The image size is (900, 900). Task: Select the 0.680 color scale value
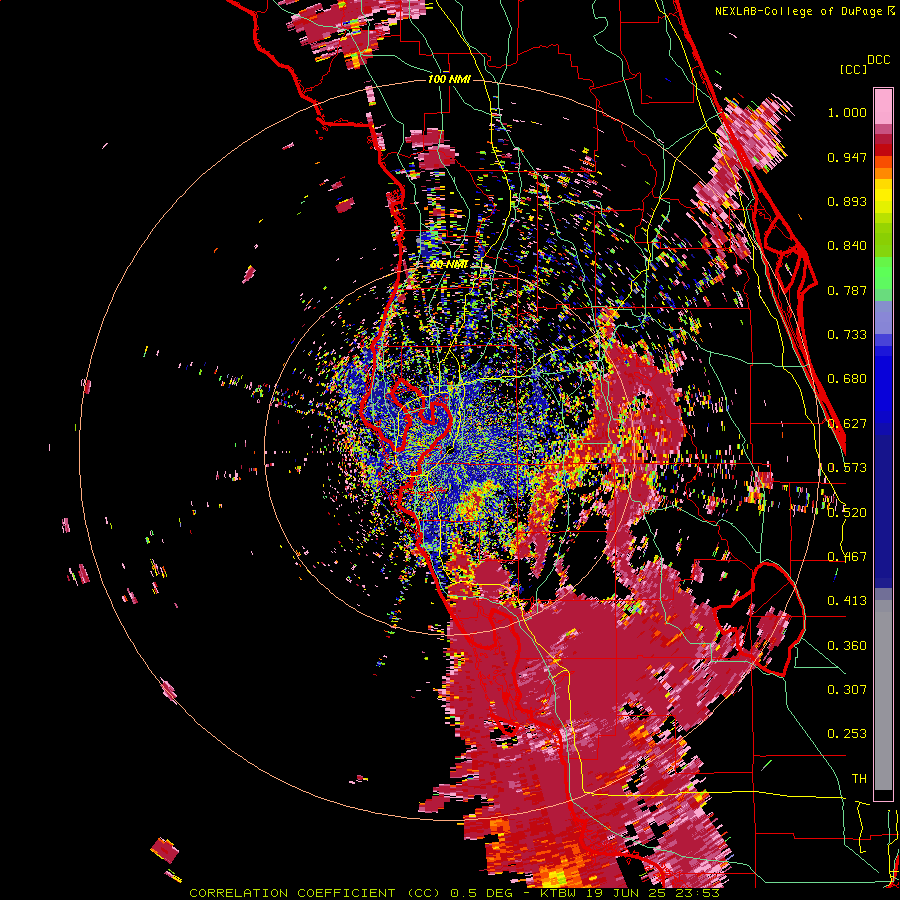click(847, 379)
